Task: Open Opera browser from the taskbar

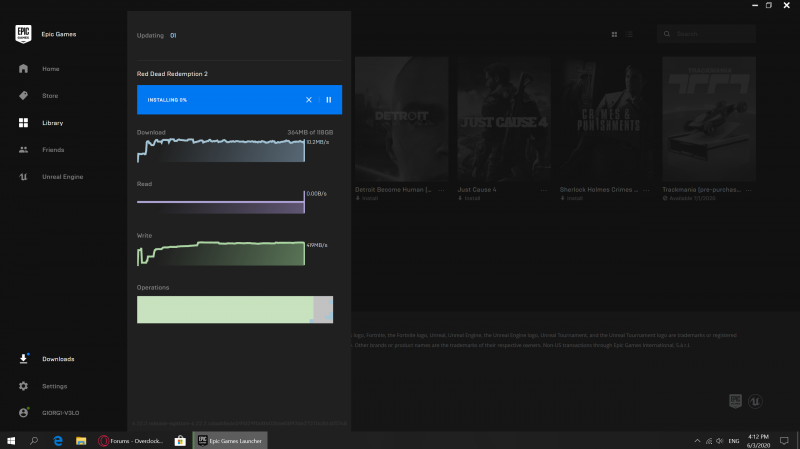Action: (x=104, y=440)
